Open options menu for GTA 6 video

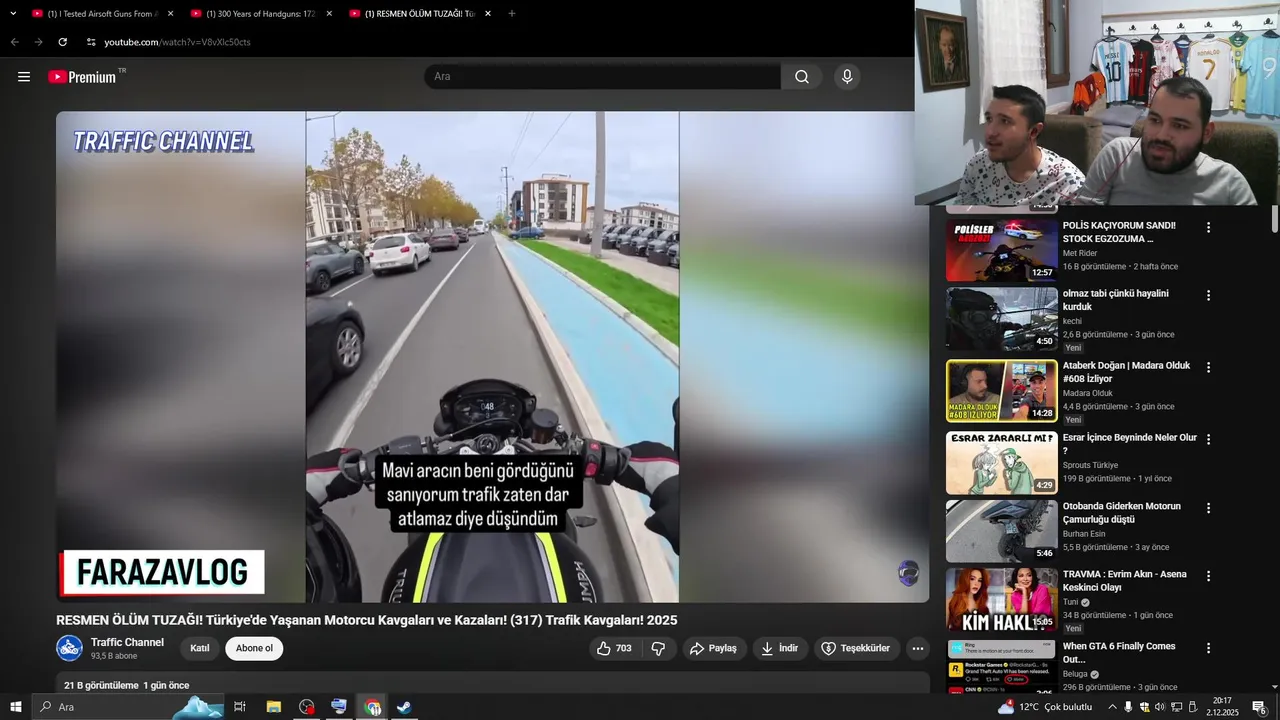(x=1208, y=648)
